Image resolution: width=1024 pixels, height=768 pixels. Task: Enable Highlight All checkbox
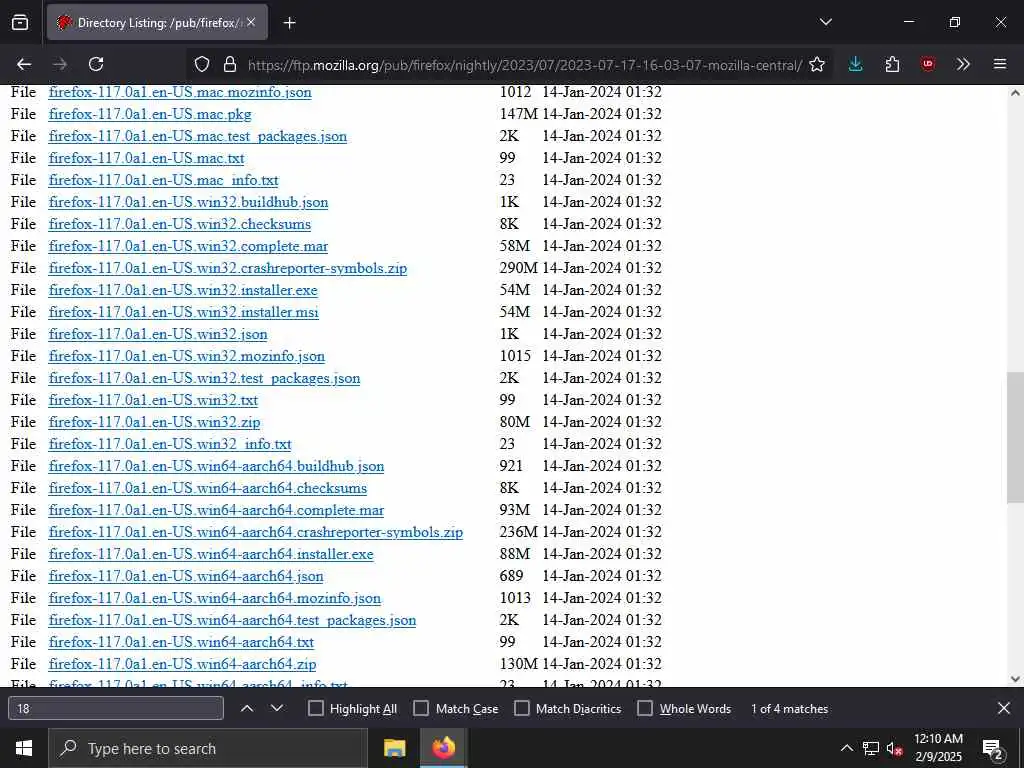point(315,709)
